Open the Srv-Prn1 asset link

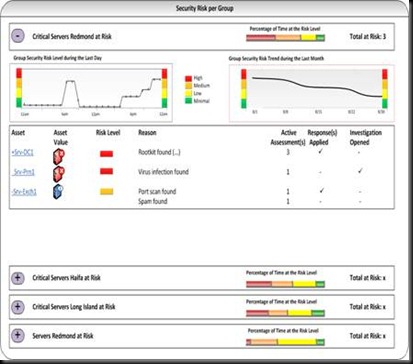click(x=23, y=172)
